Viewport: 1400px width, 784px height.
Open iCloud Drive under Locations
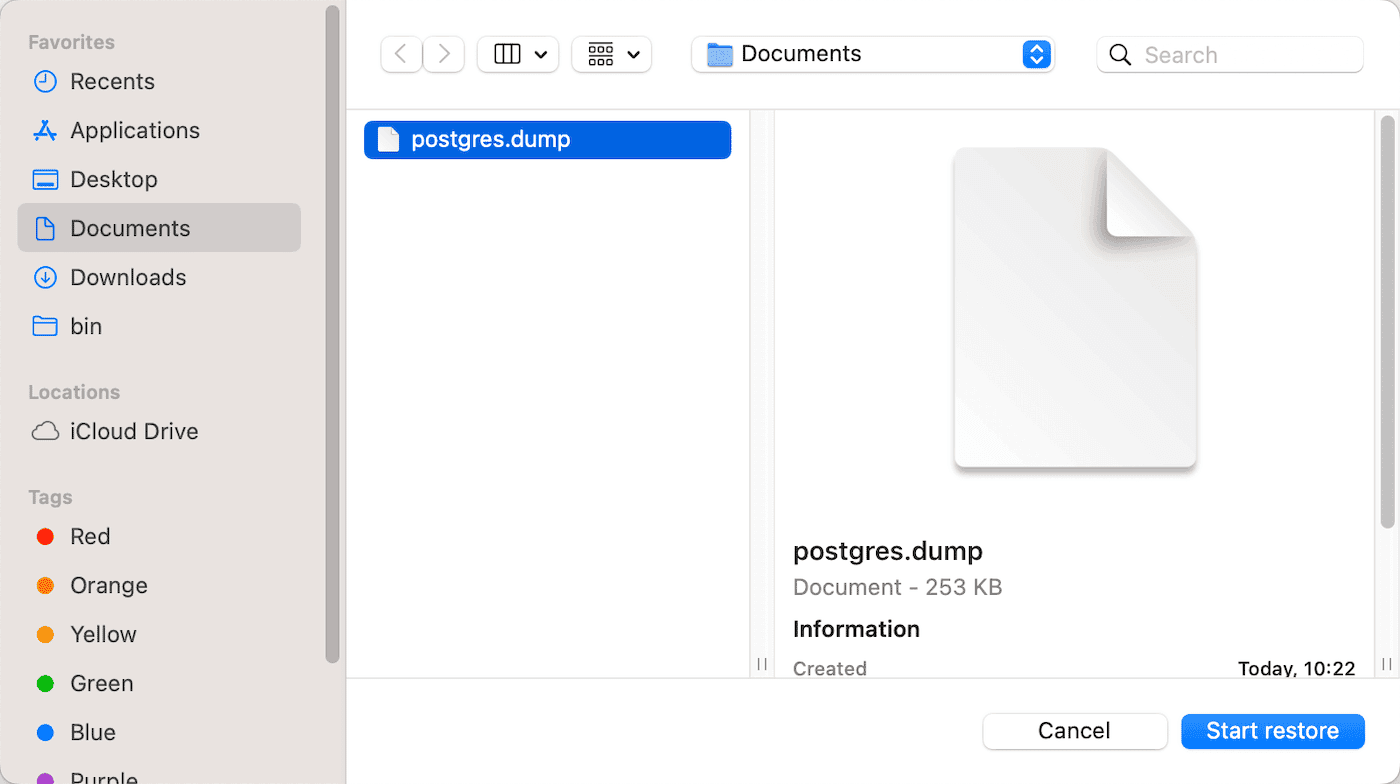134,431
